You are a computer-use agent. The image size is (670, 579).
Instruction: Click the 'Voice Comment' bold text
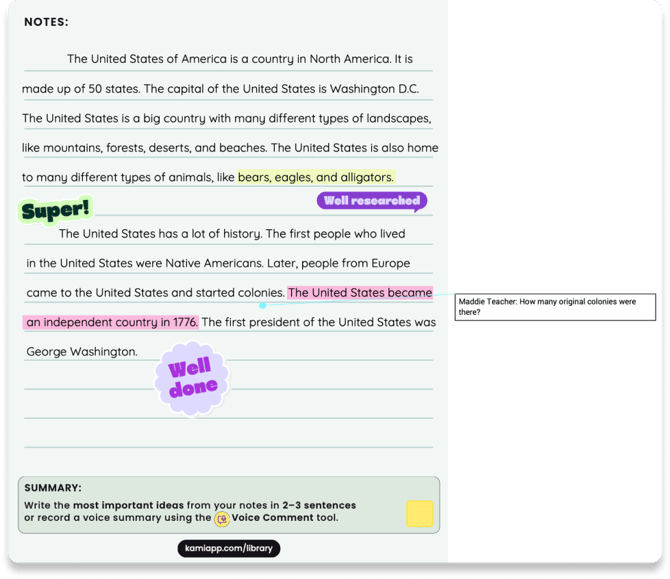pyautogui.click(x=273, y=517)
